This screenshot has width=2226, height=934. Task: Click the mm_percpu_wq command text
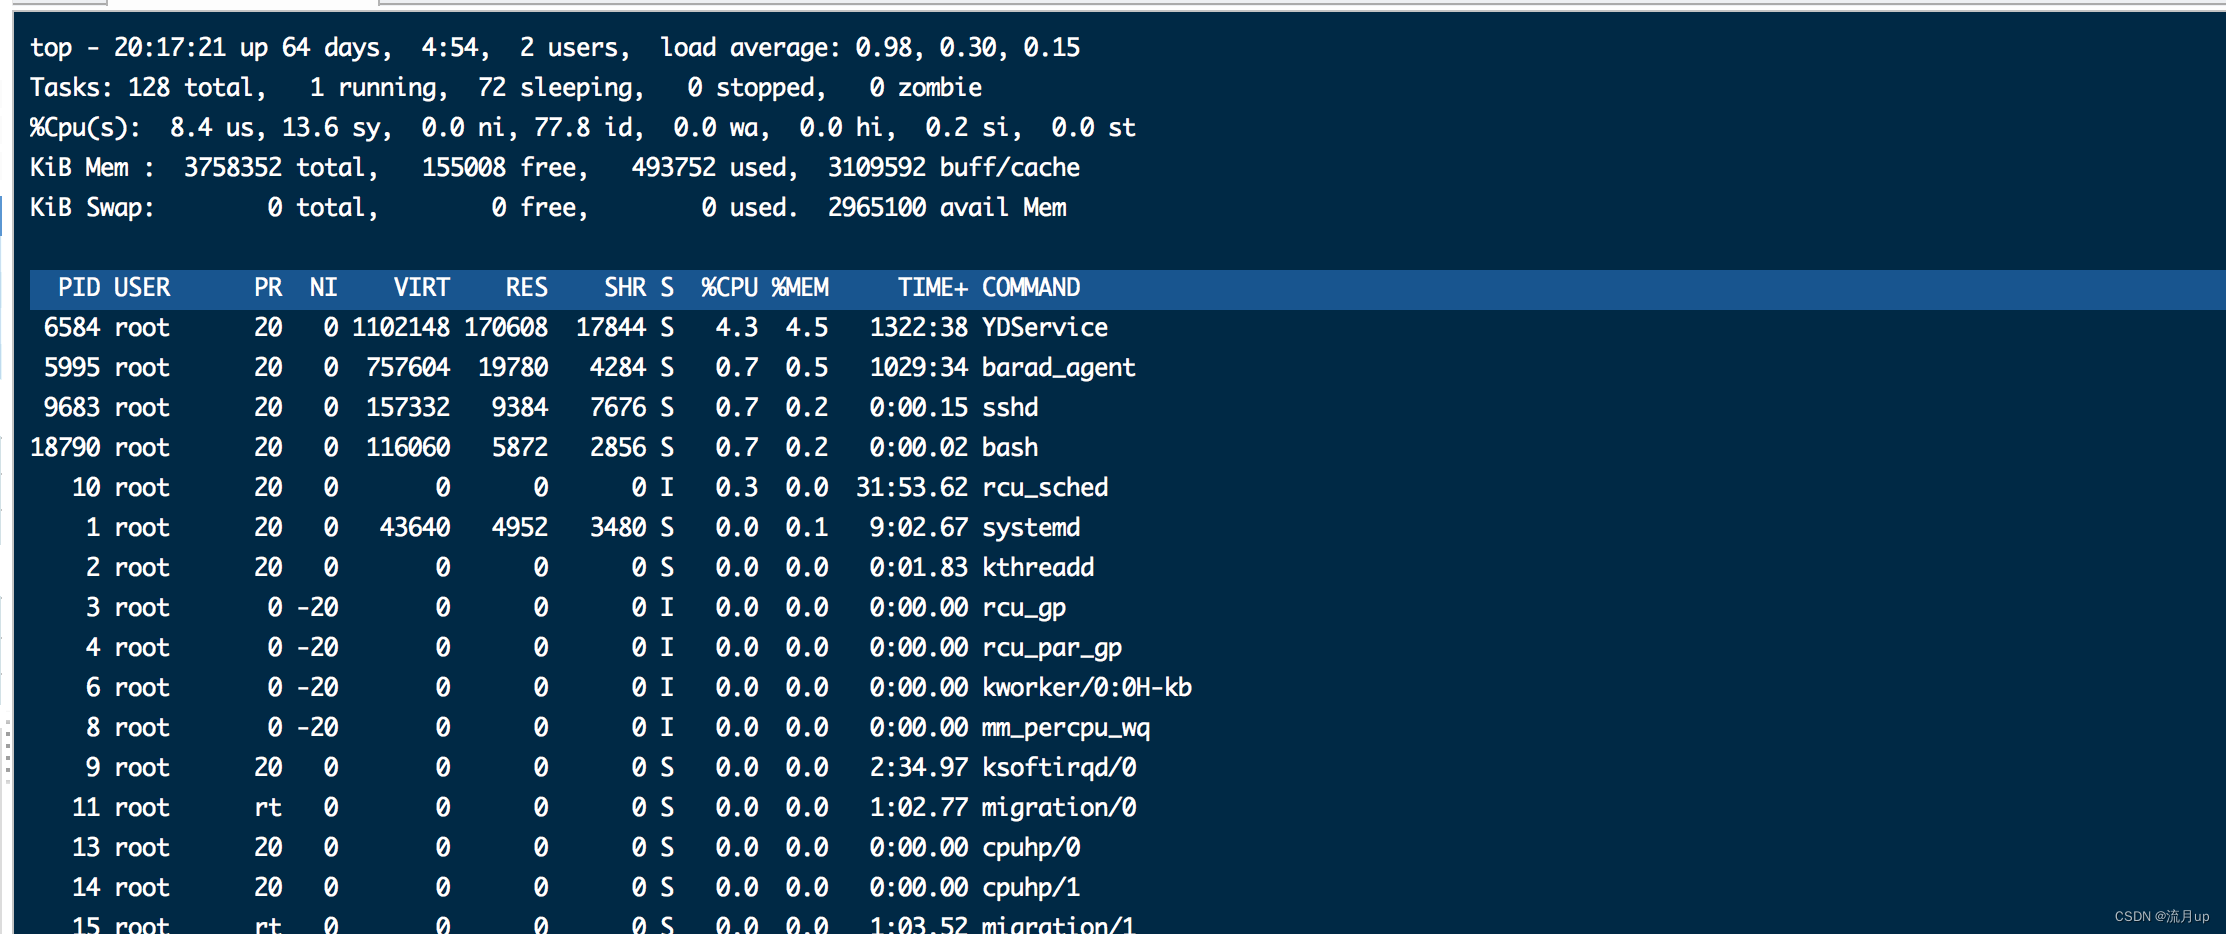click(x=1066, y=728)
